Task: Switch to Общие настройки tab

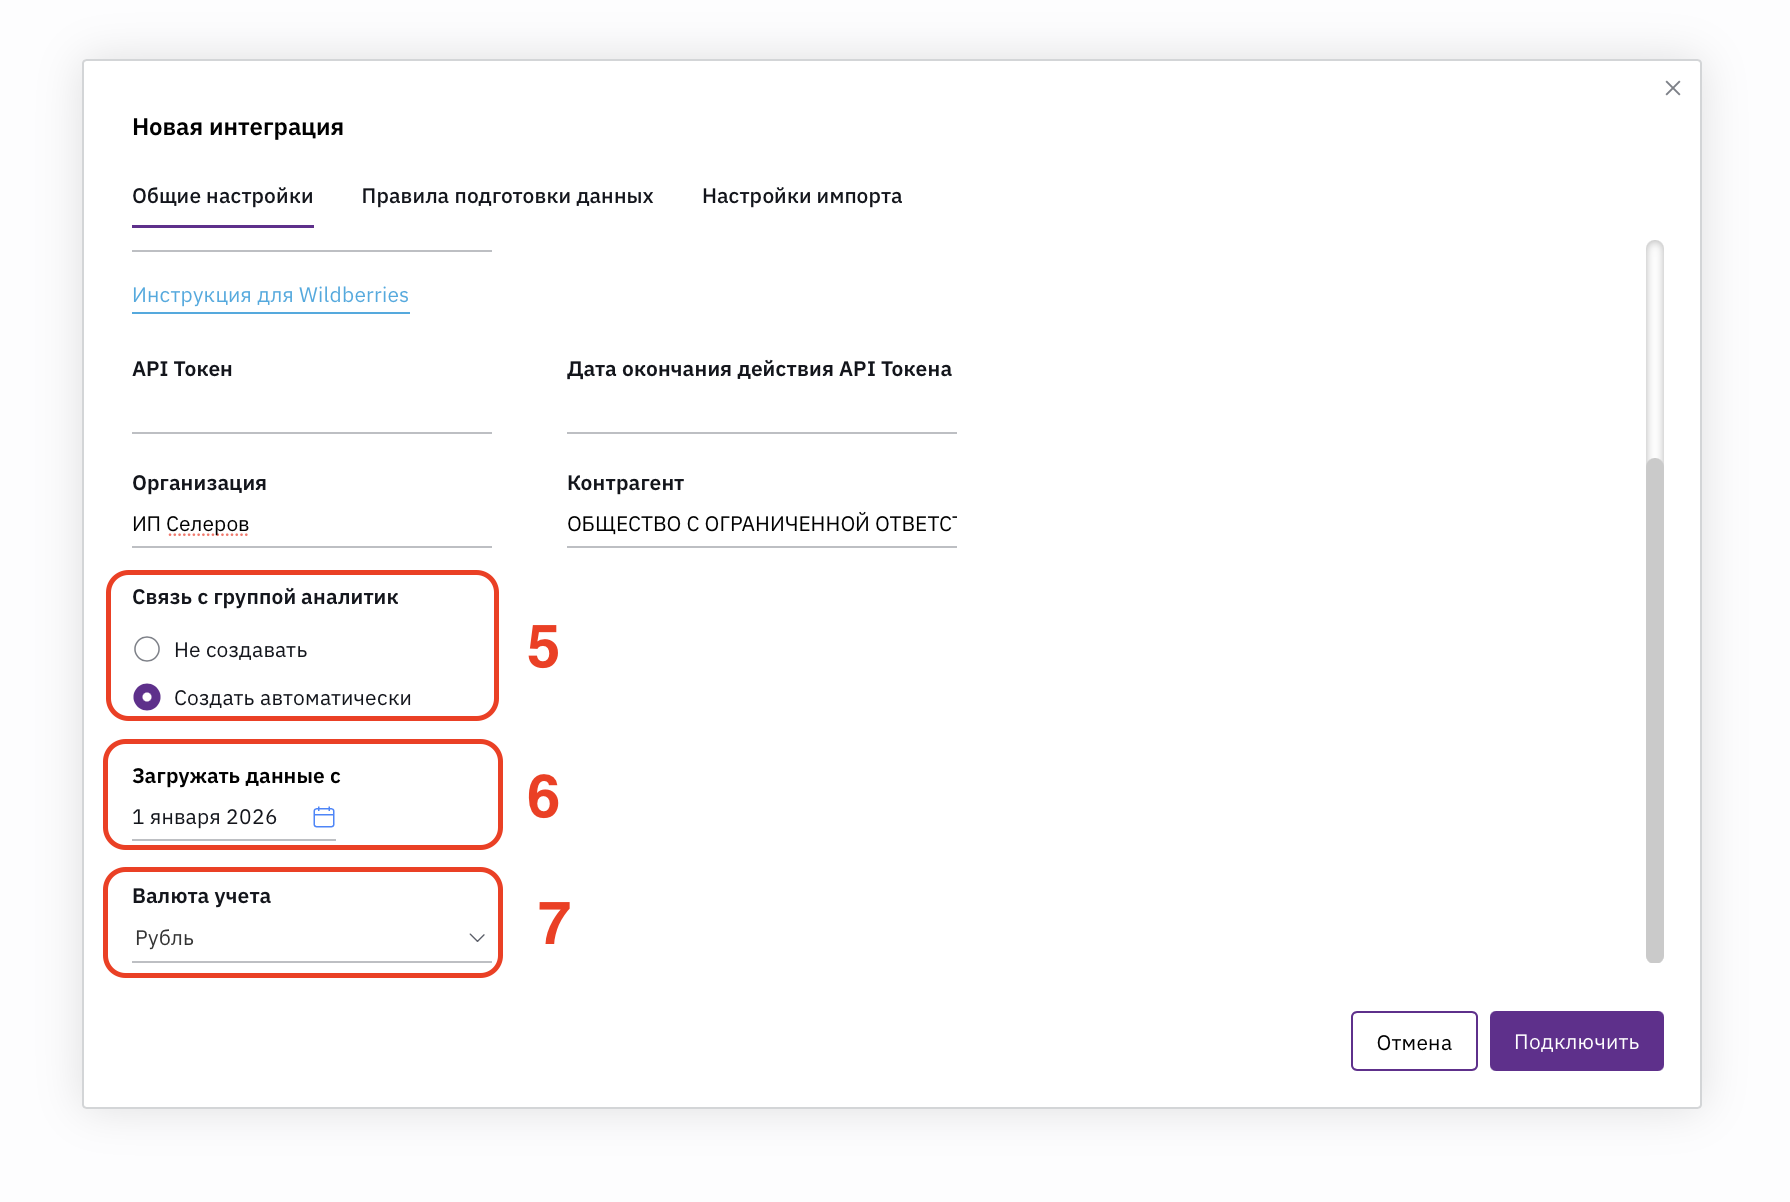Action: [222, 196]
